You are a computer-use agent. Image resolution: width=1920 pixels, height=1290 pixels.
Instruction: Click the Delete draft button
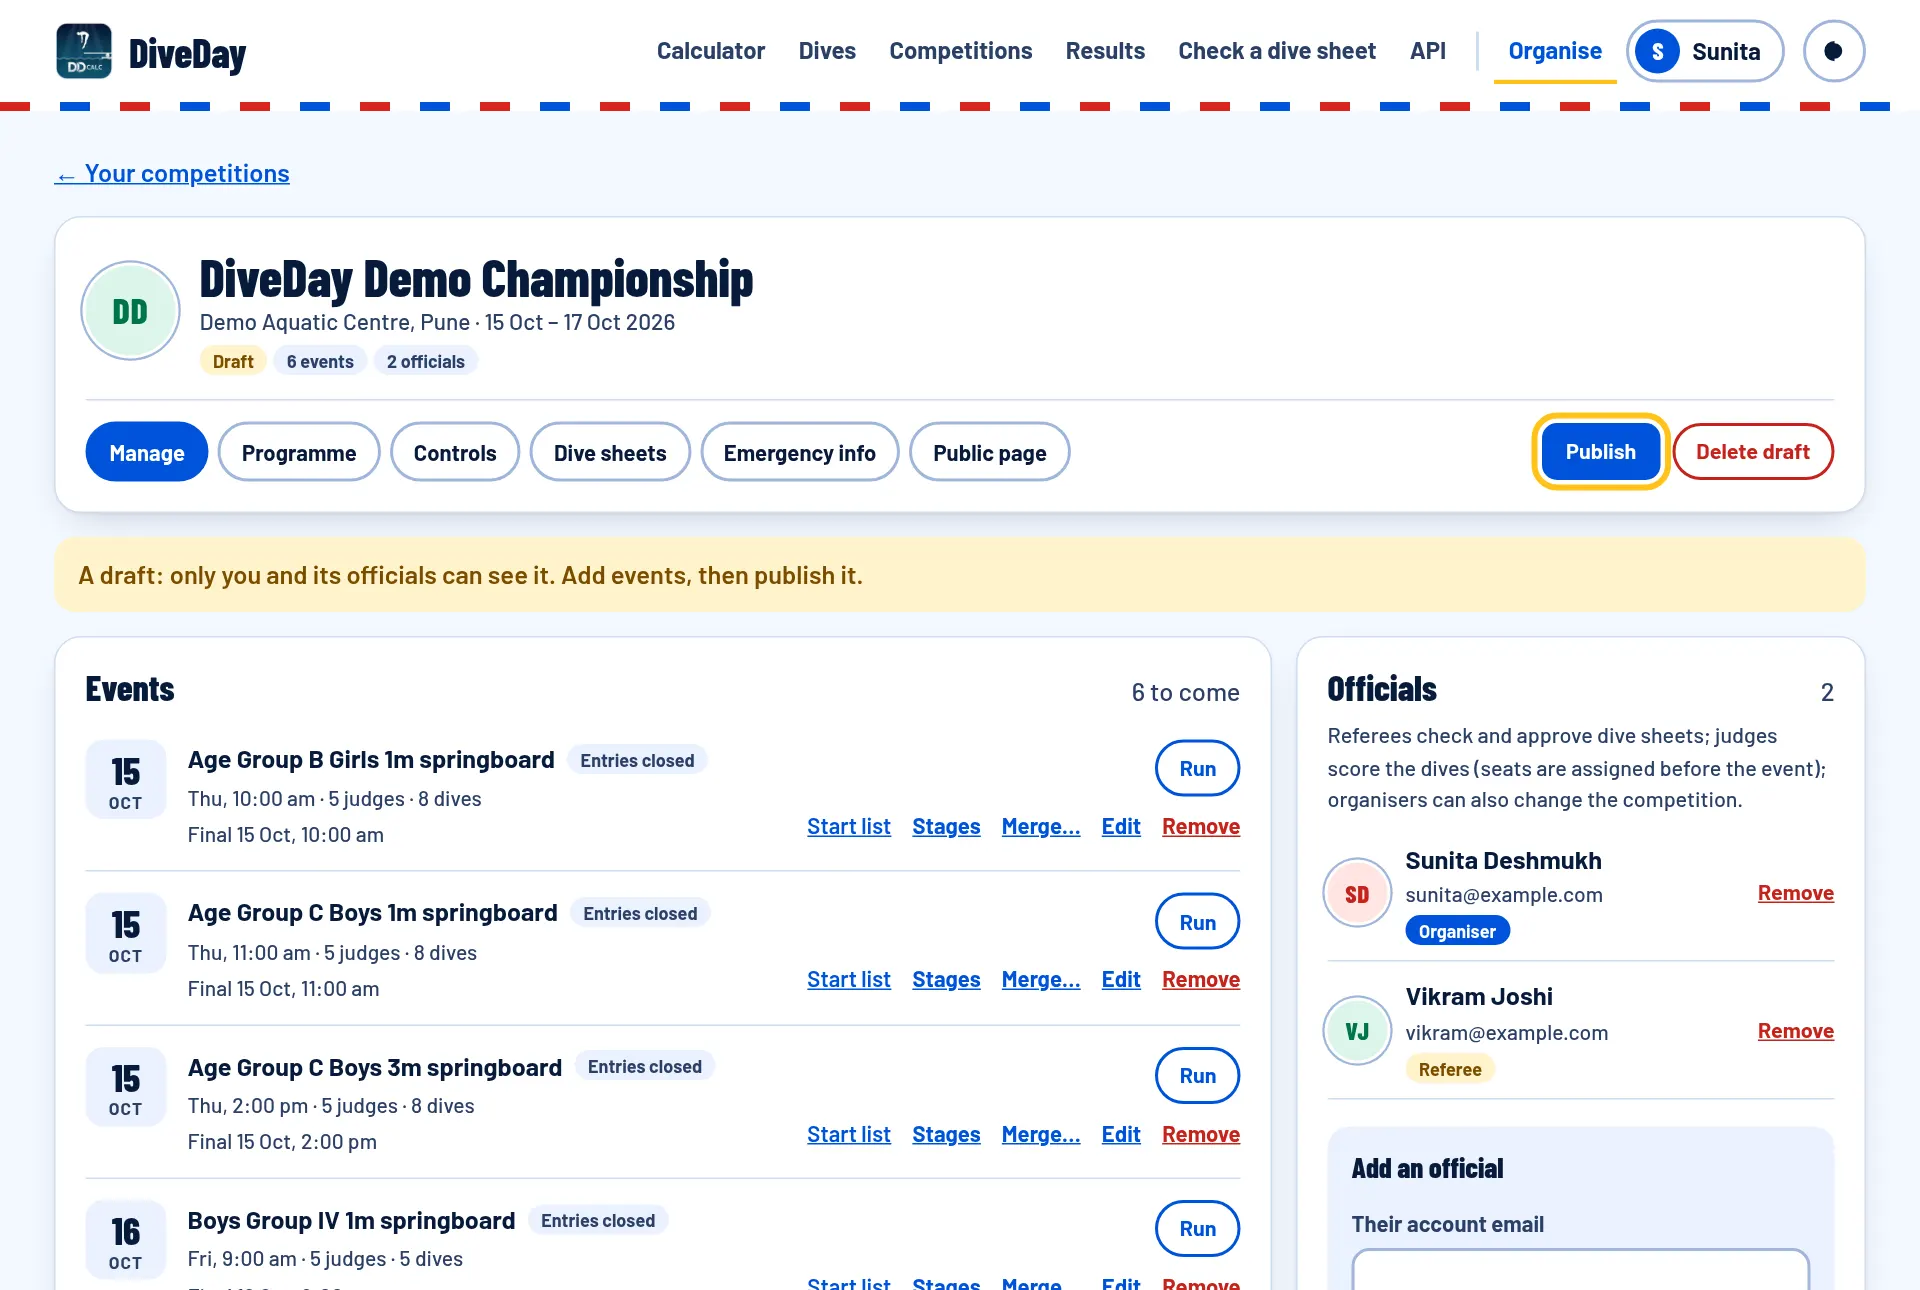pyautogui.click(x=1753, y=451)
